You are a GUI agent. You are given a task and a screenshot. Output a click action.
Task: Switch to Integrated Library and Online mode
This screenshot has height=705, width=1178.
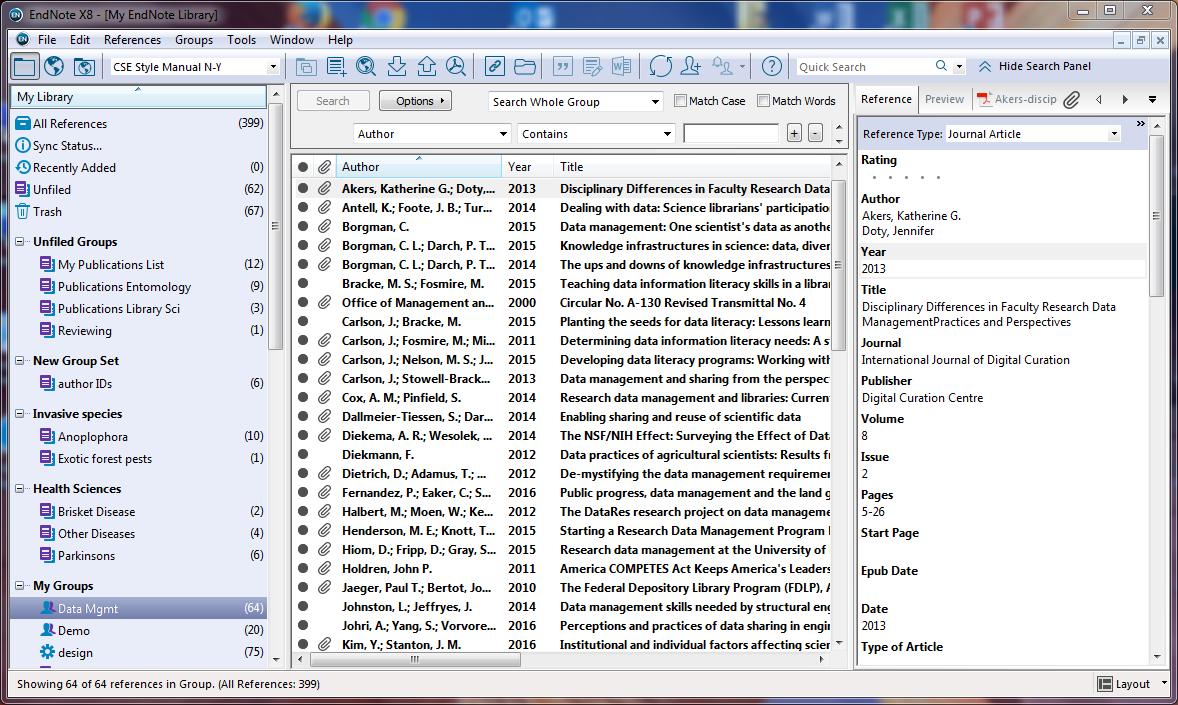click(x=84, y=66)
